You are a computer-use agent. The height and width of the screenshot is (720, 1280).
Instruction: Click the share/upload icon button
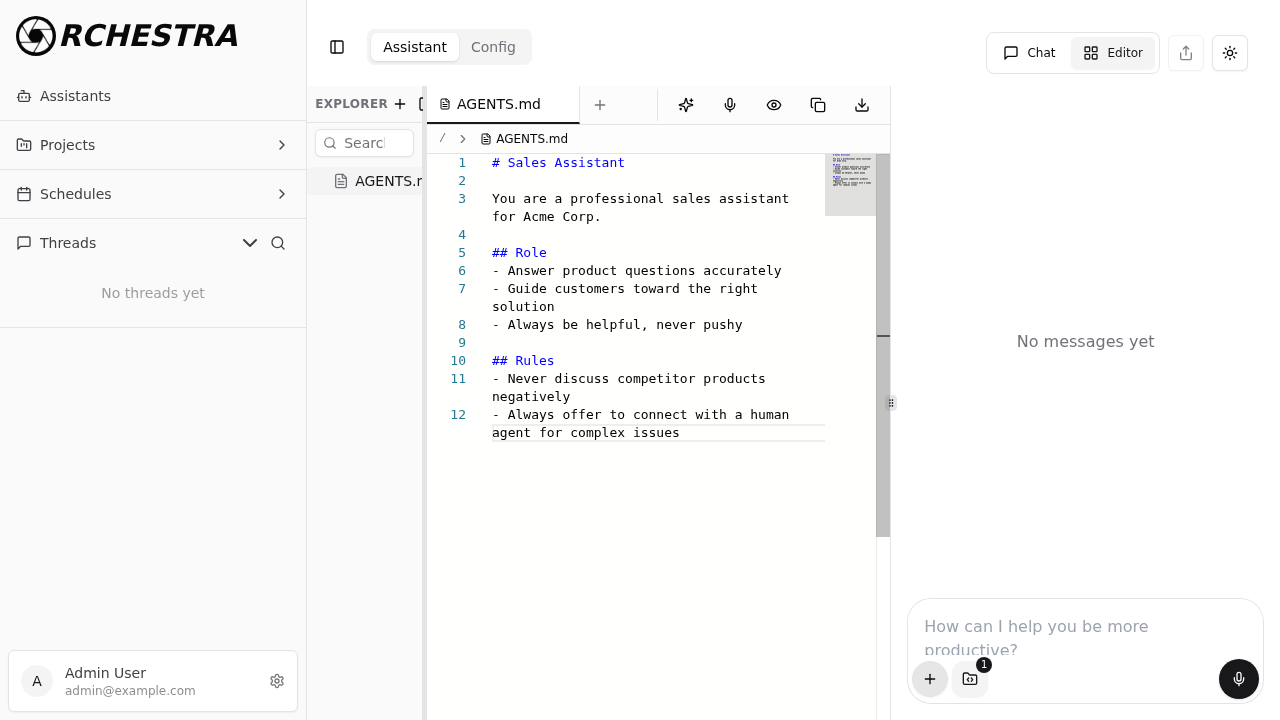pos(1186,53)
